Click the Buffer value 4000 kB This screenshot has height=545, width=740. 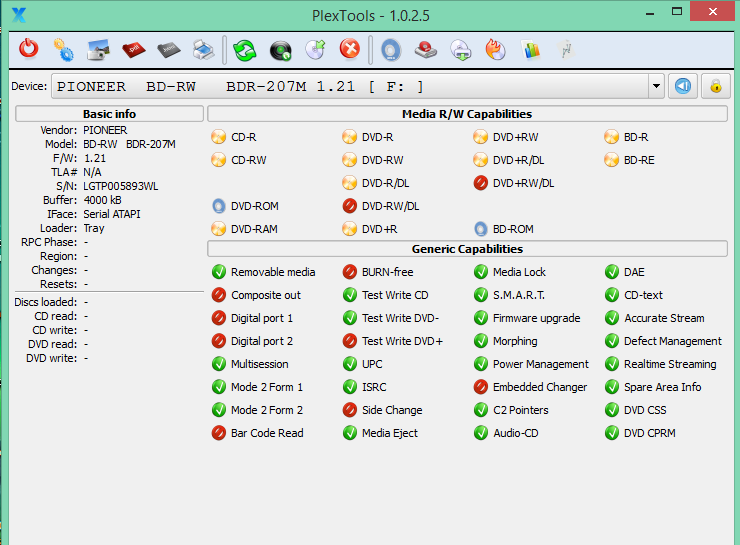click(x=102, y=200)
